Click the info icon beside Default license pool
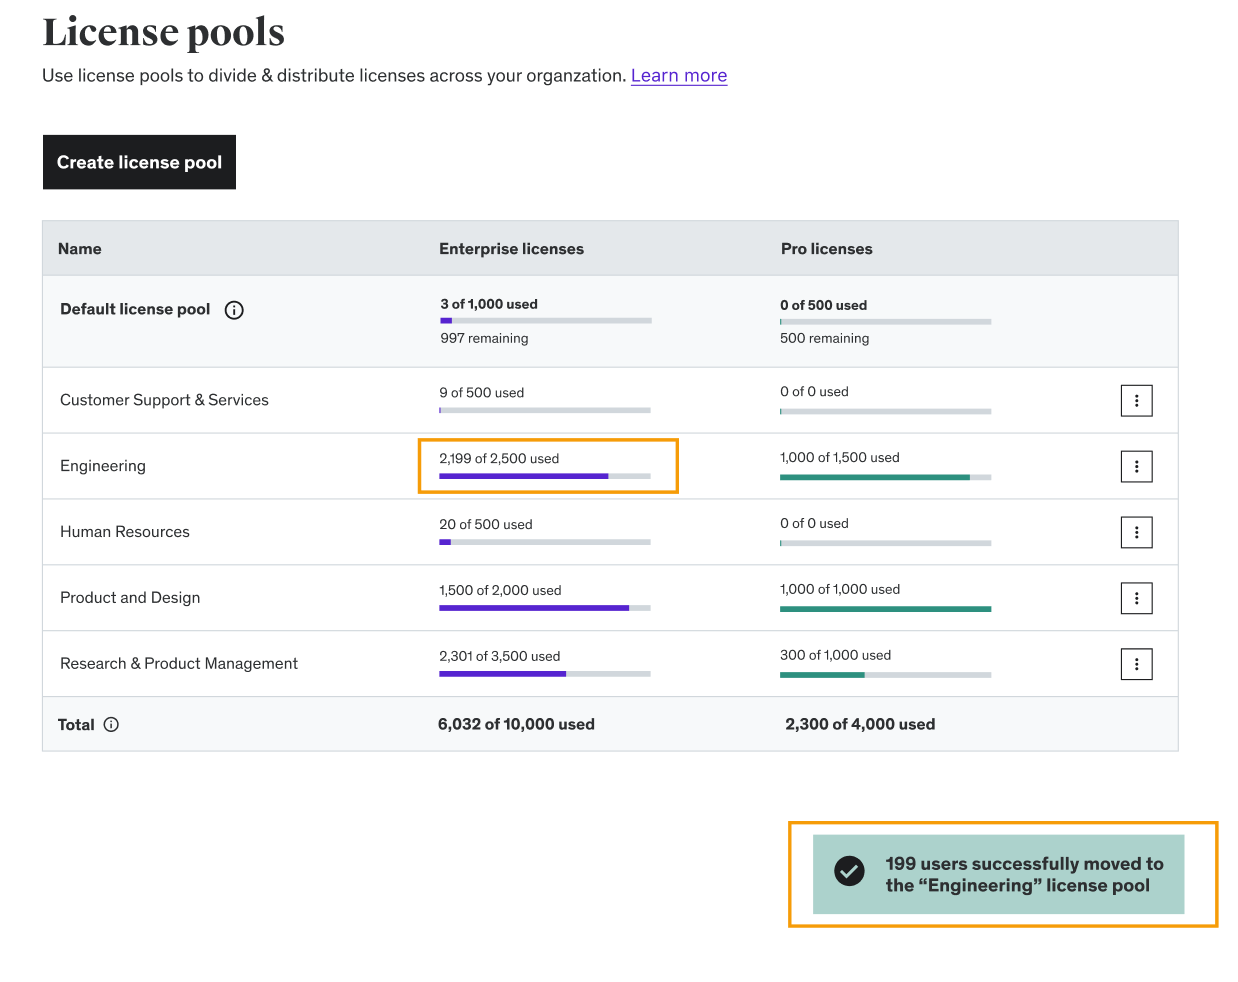Image resolution: width=1238 pixels, height=982 pixels. coord(233,310)
